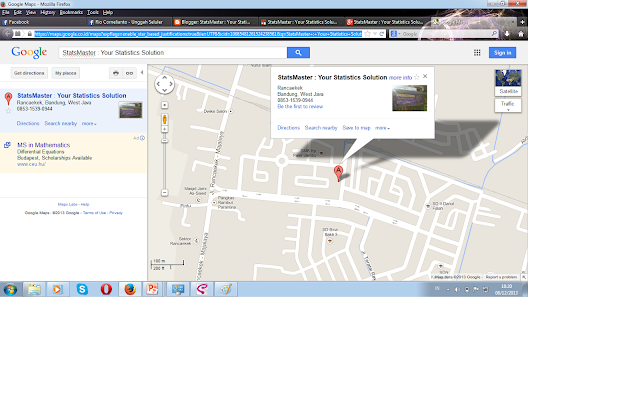Open StatsMaster result title link in sidebar
Screen dimensions: 640x402
72,96
